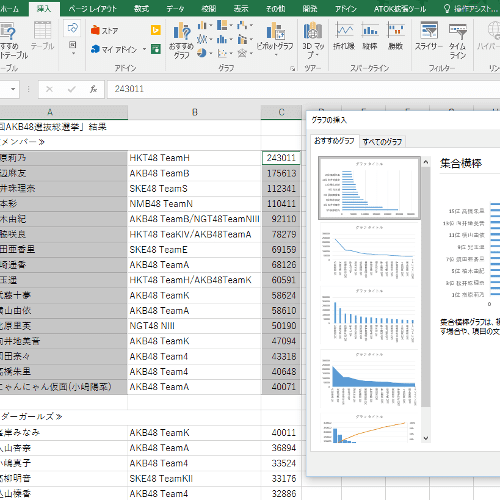Insert a line or area chart

[202, 39]
